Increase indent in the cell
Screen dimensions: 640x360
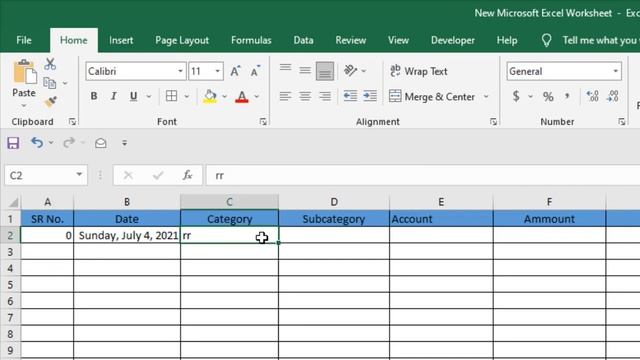pos(370,96)
